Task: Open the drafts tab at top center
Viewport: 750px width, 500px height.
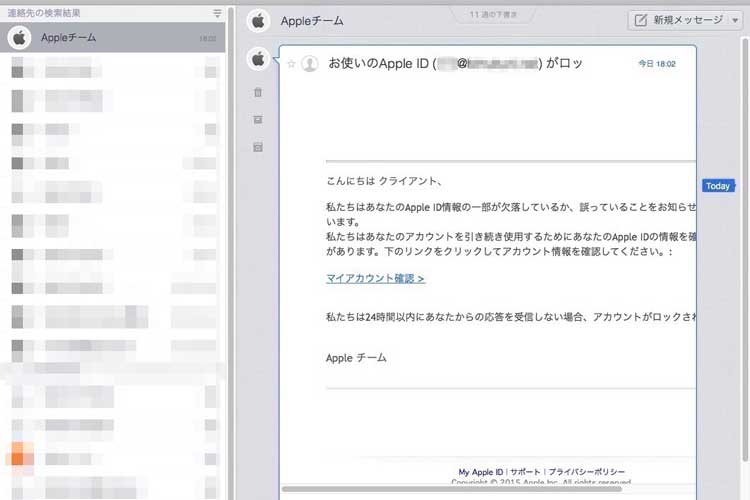Action: (493, 14)
